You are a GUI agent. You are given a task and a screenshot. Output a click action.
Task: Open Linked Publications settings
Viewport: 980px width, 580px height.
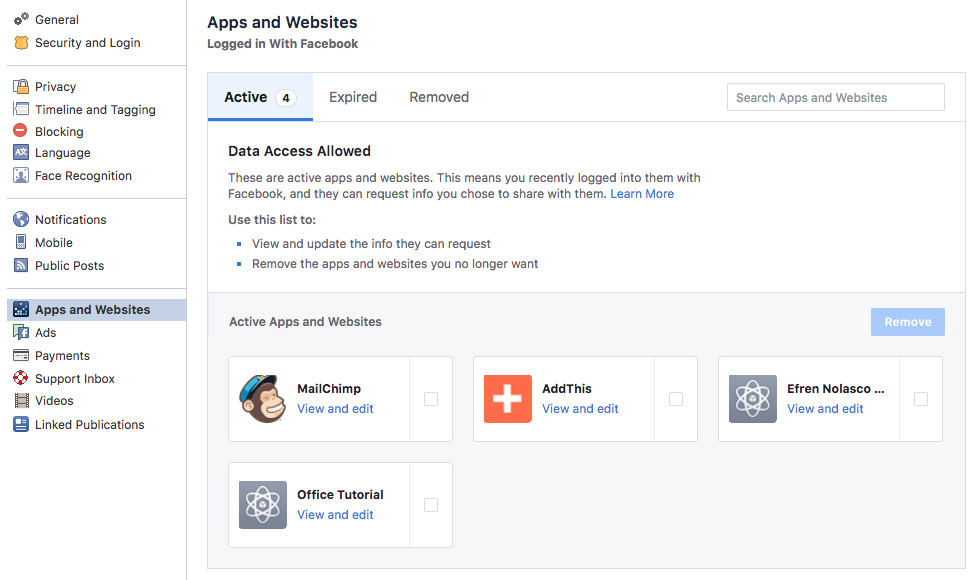pyautogui.click(x=89, y=424)
